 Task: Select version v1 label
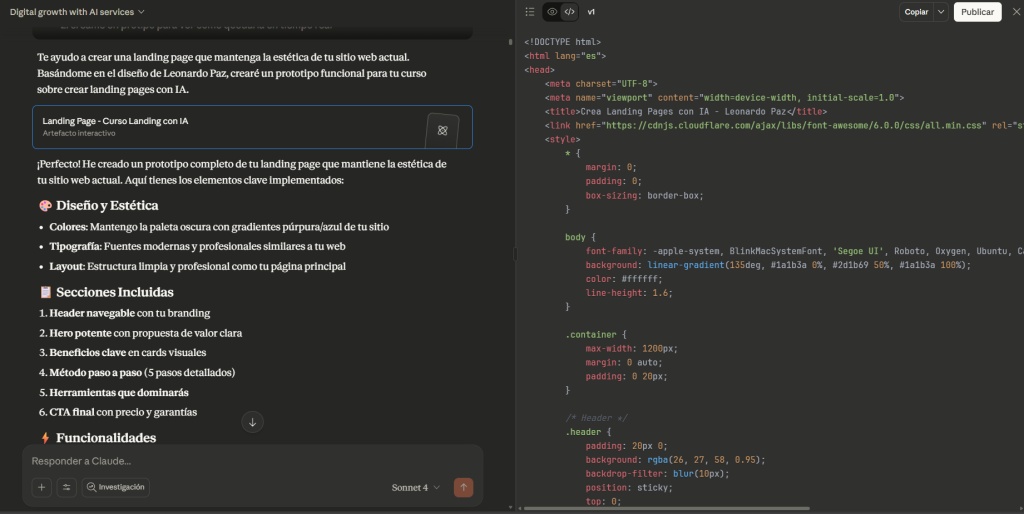[591, 12]
